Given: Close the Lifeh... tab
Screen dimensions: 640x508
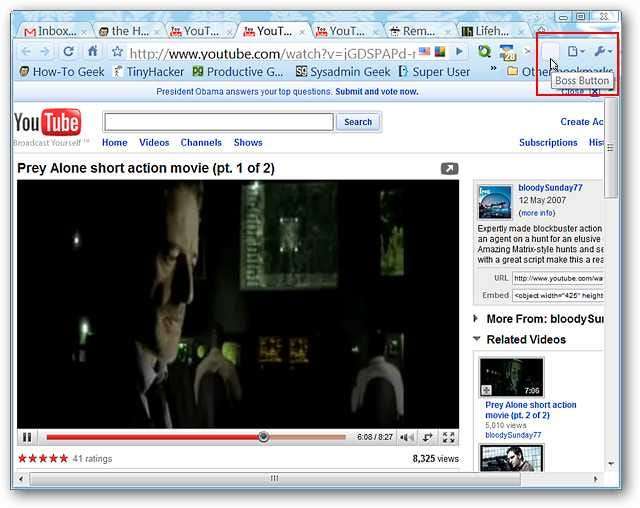Looking at the screenshot, I should tap(521, 32).
